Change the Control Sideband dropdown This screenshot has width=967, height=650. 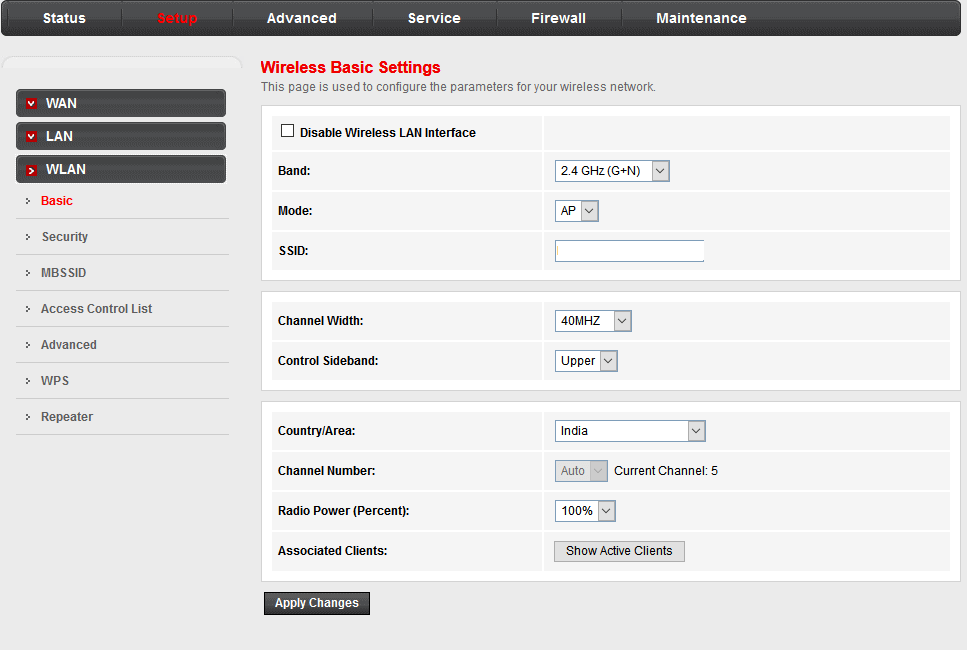tap(586, 361)
